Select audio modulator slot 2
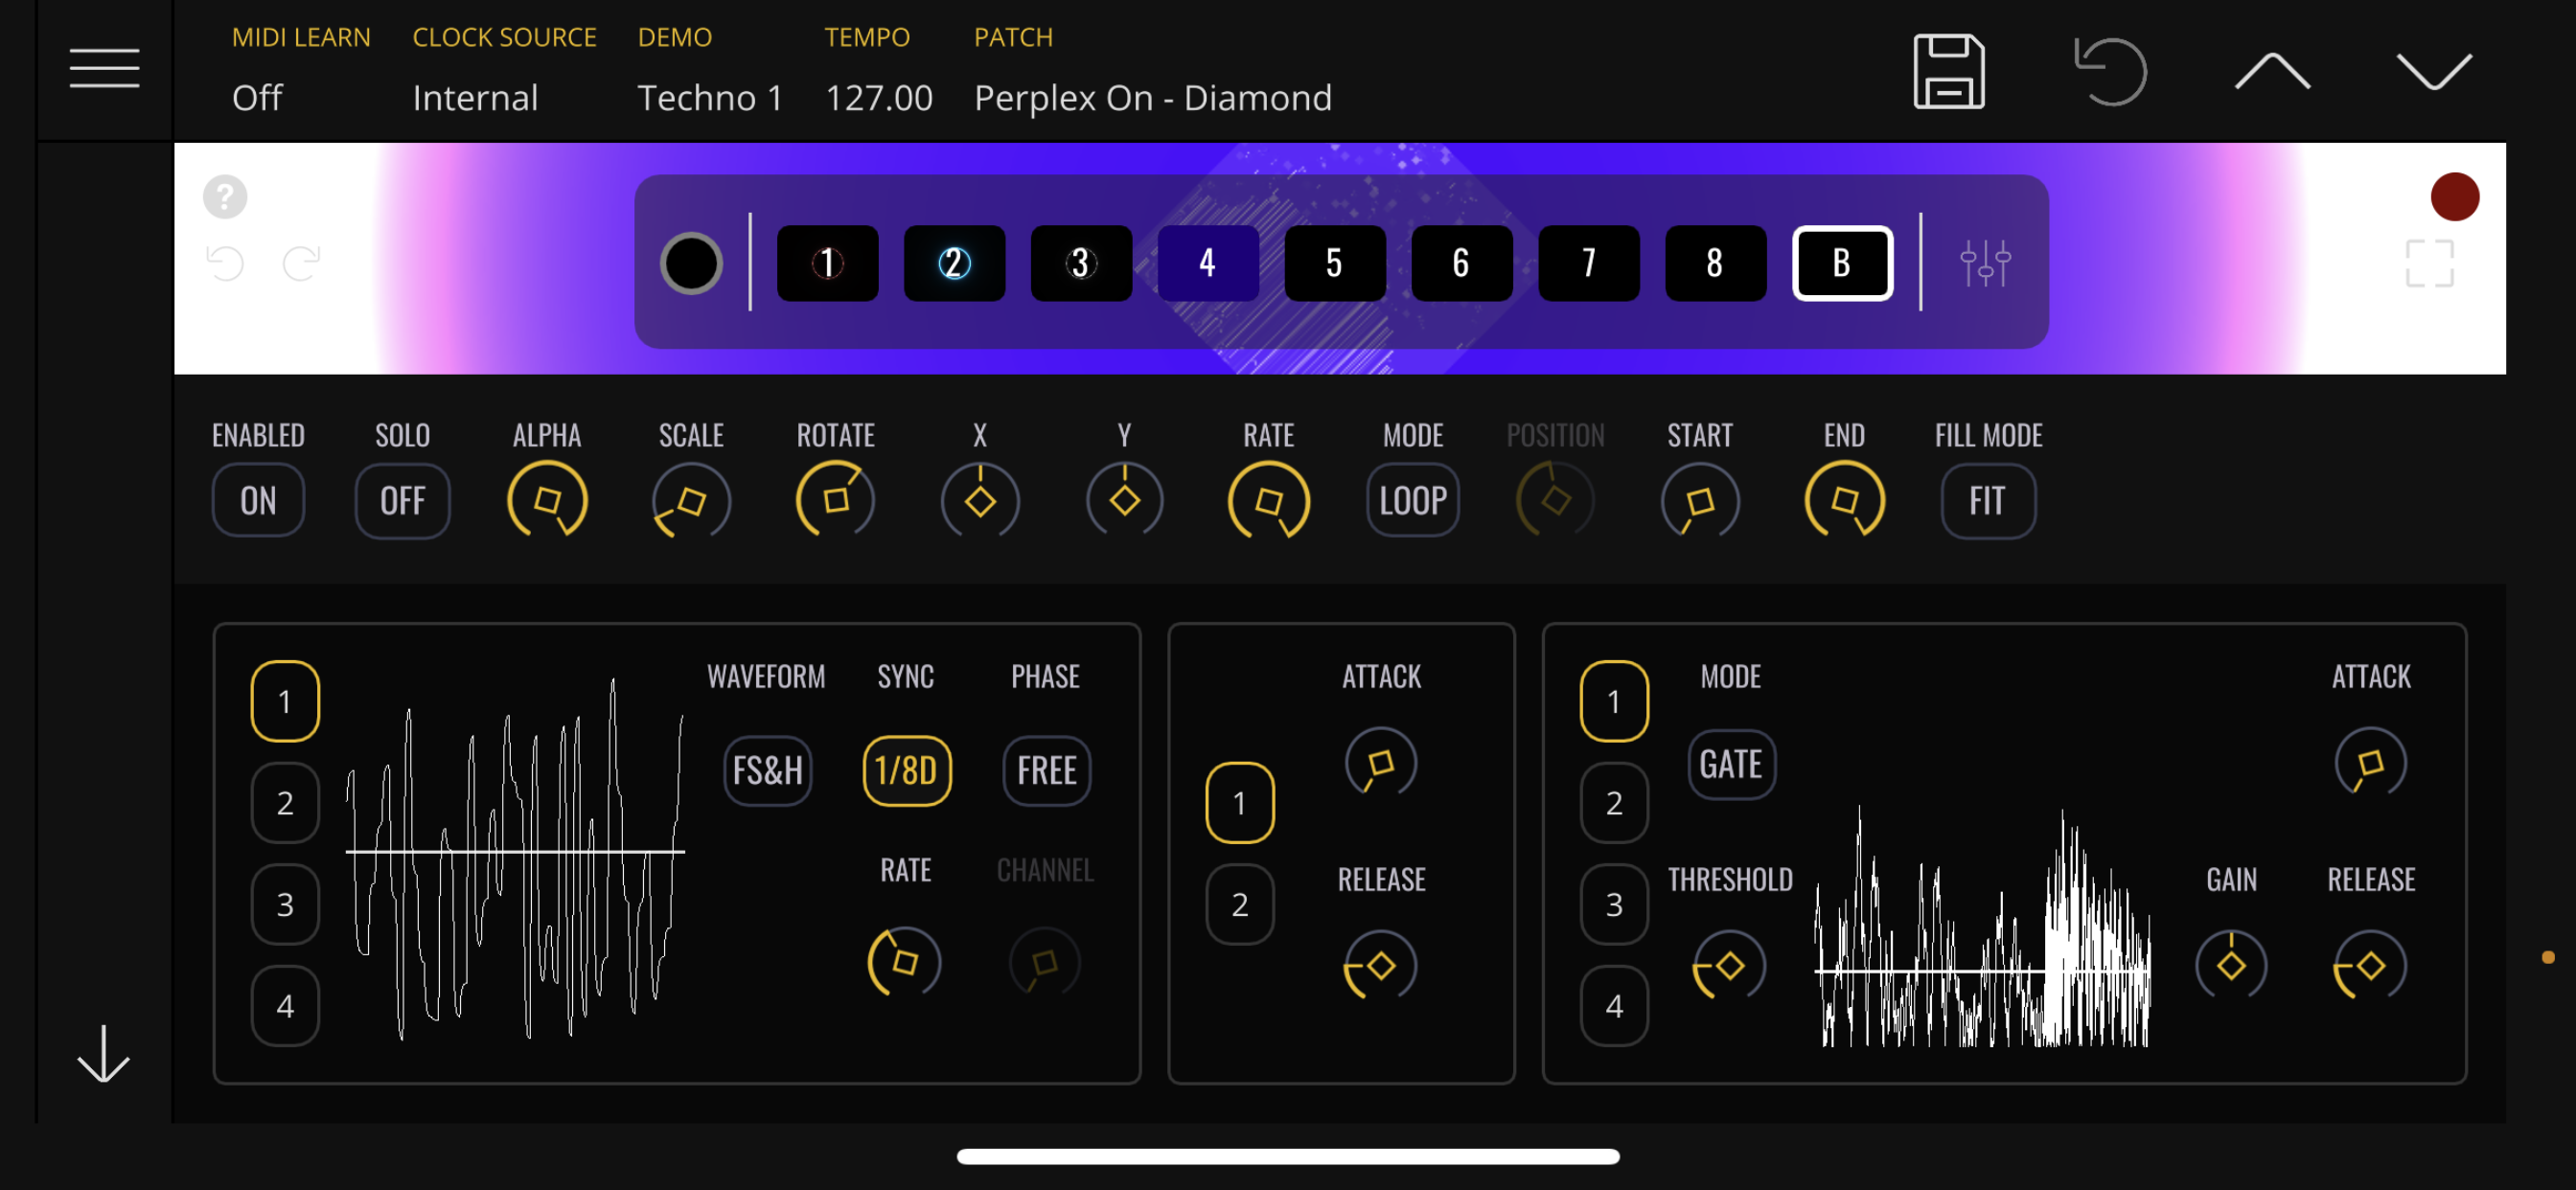The width and height of the screenshot is (2576, 1190). click(x=1614, y=802)
